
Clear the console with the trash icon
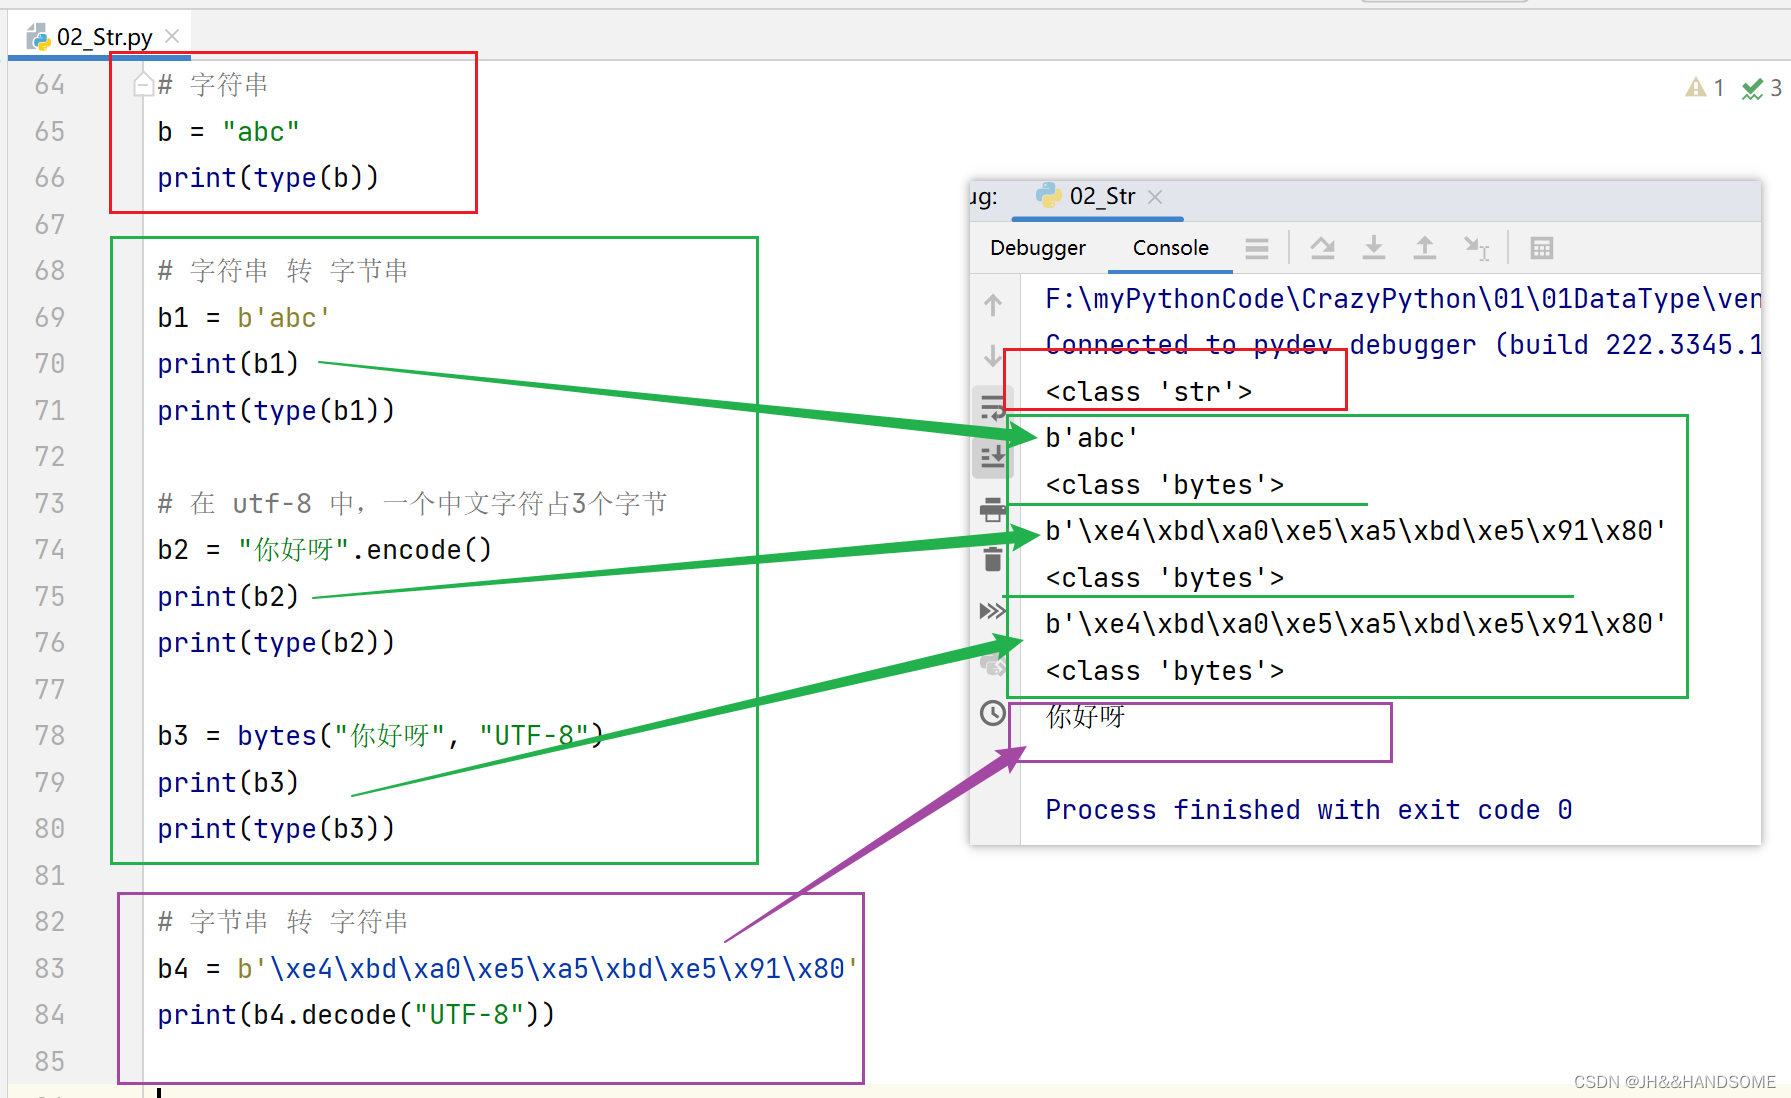pyautogui.click(x=992, y=559)
